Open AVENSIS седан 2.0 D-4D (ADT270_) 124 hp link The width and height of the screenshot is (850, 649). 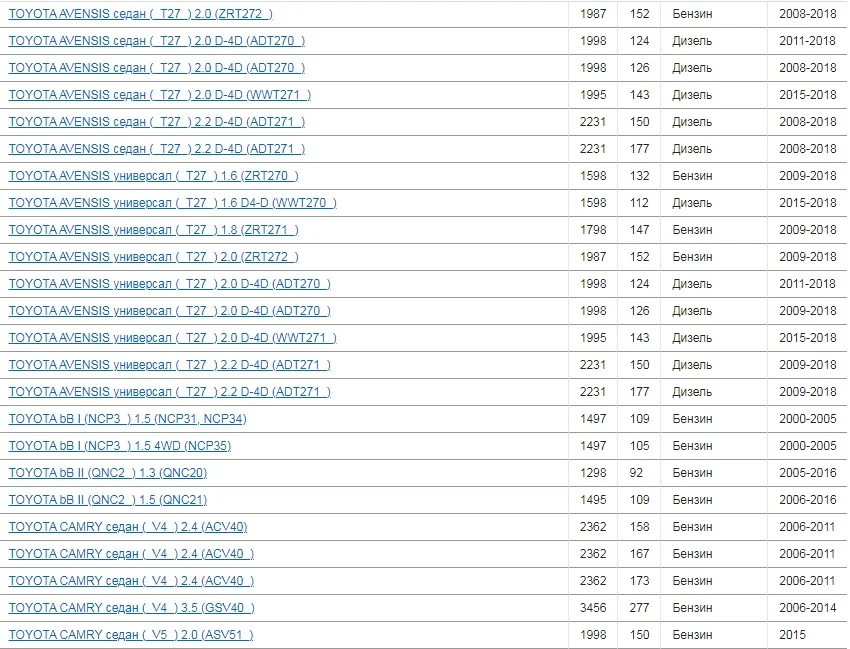157,41
